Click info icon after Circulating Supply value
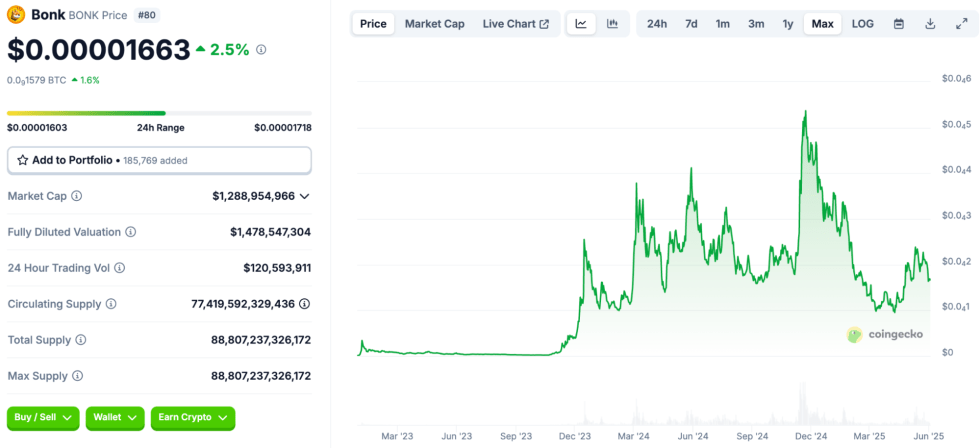Image resolution: width=980 pixels, height=448 pixels. pyautogui.click(x=304, y=304)
